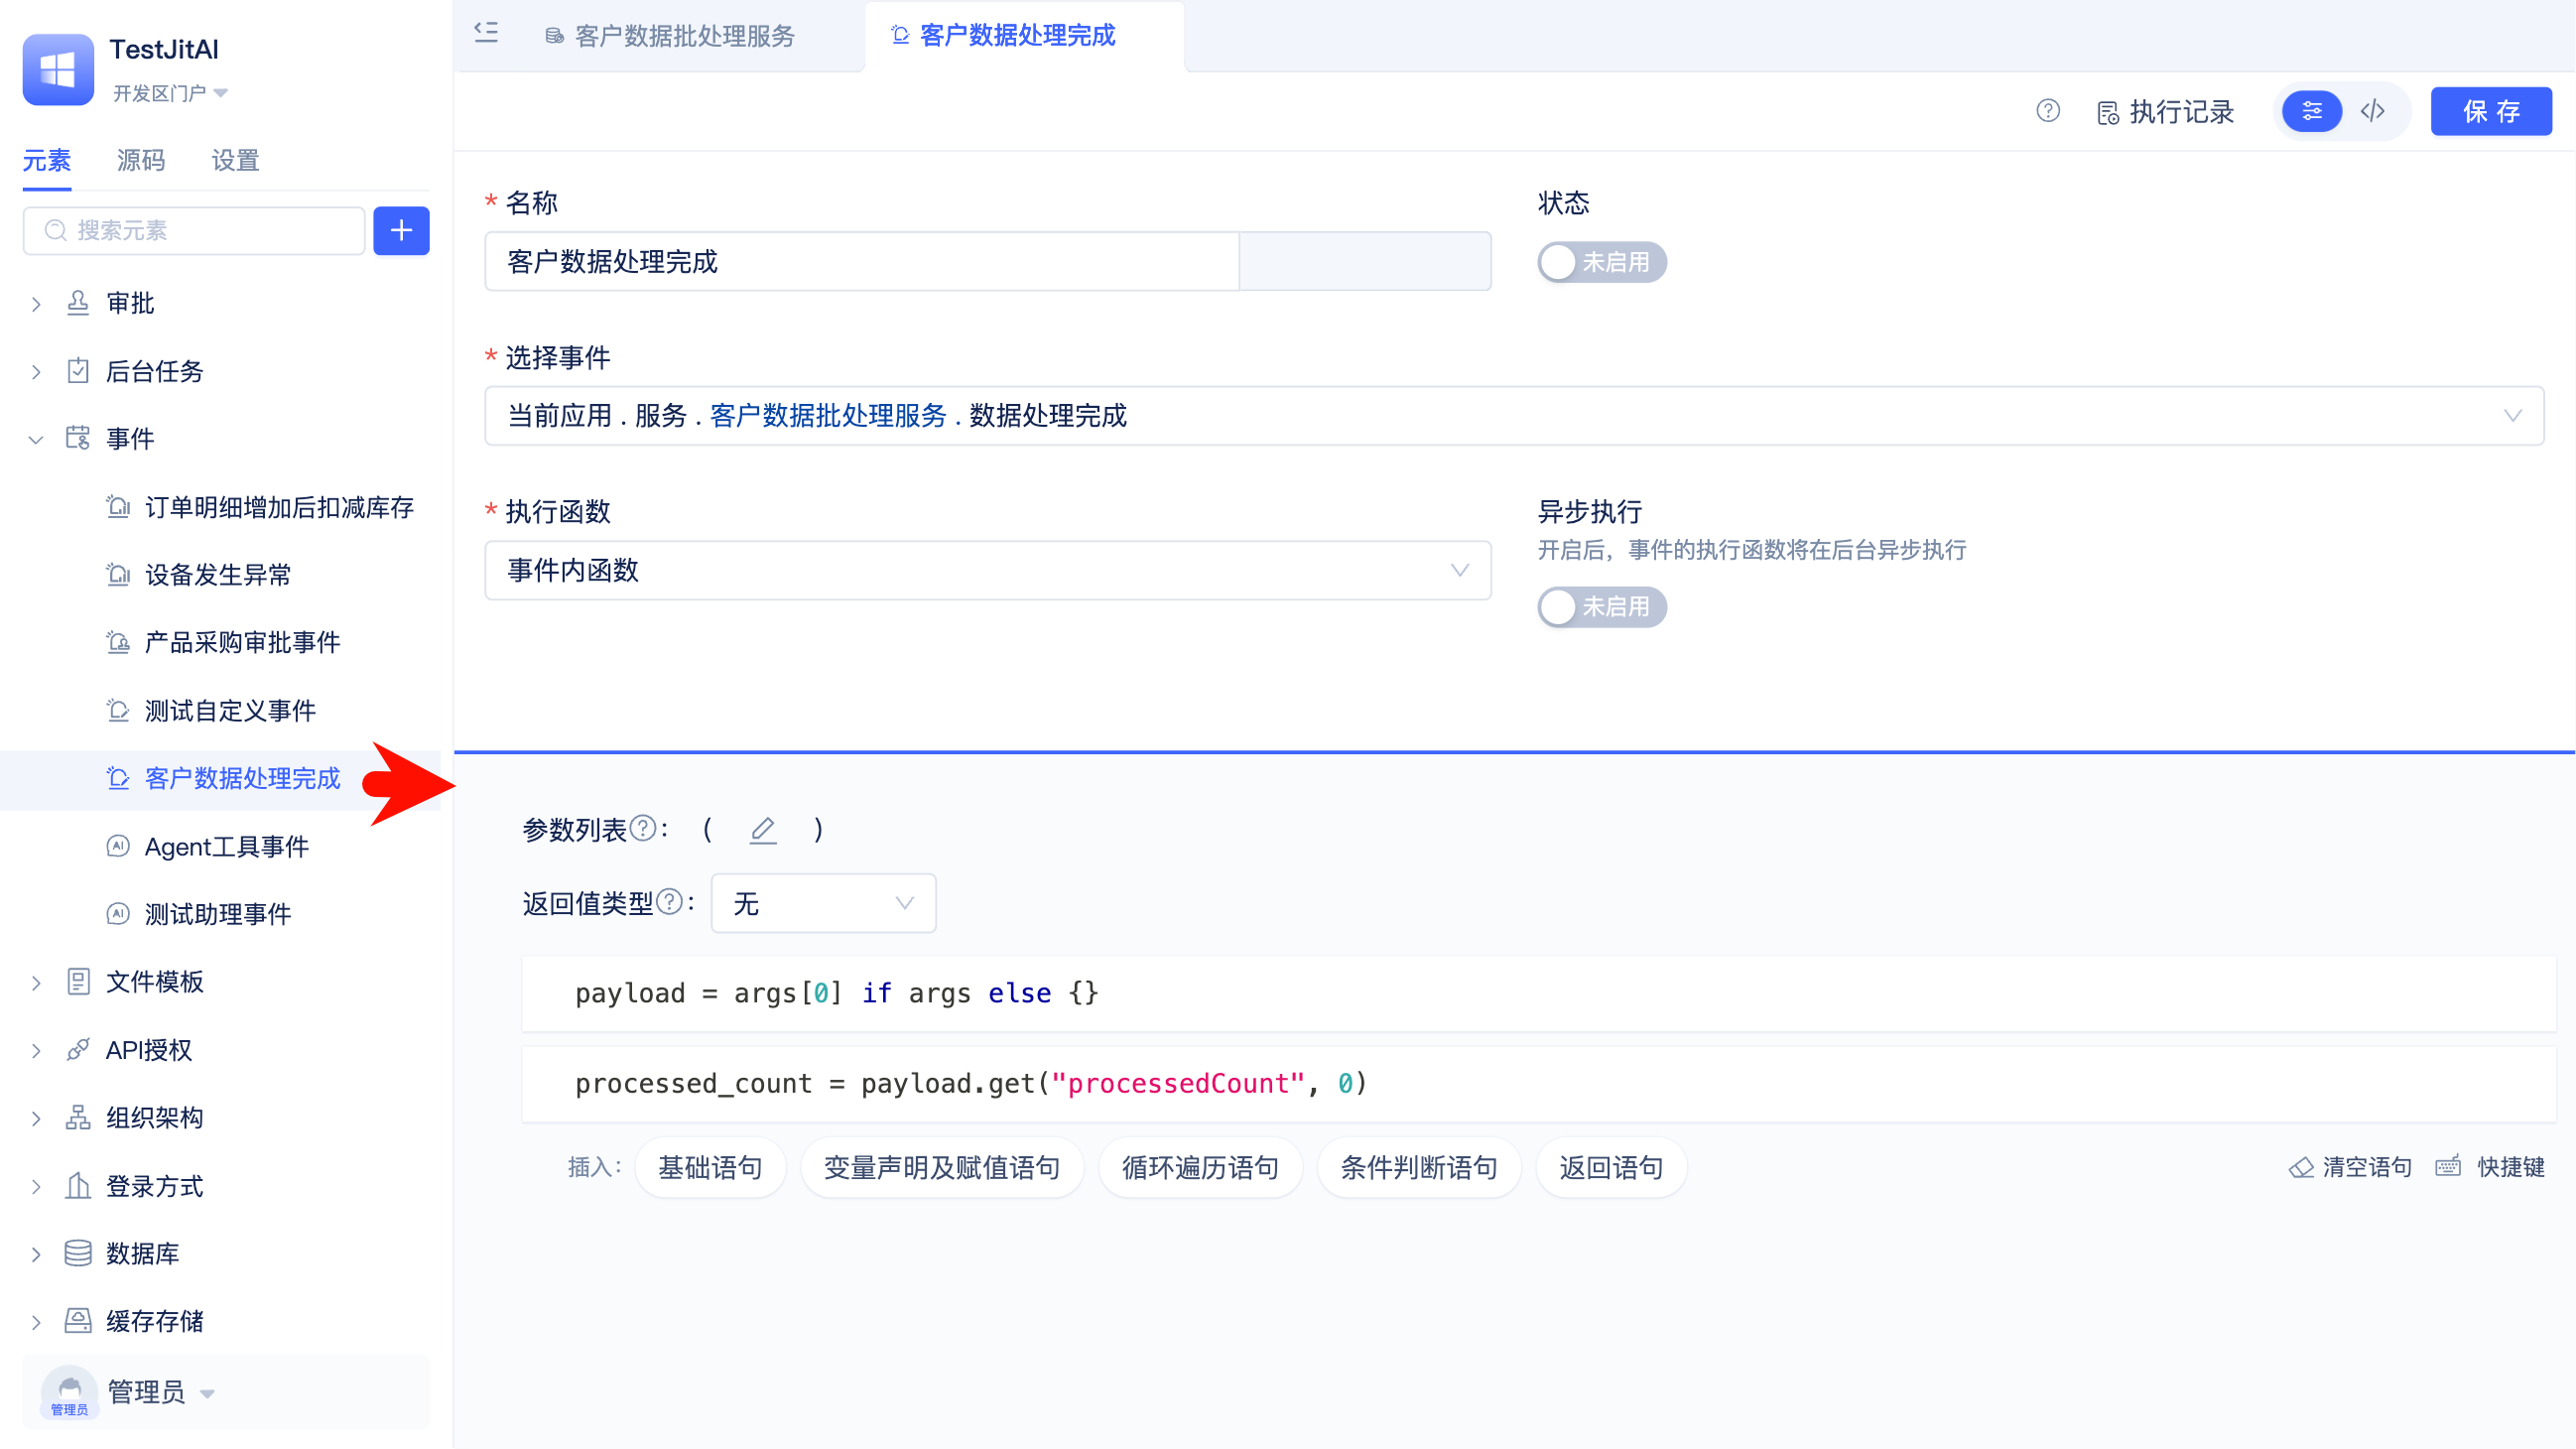Expand the API授权 tree node
Viewport: 2576px width, 1449px height.
point(36,1051)
